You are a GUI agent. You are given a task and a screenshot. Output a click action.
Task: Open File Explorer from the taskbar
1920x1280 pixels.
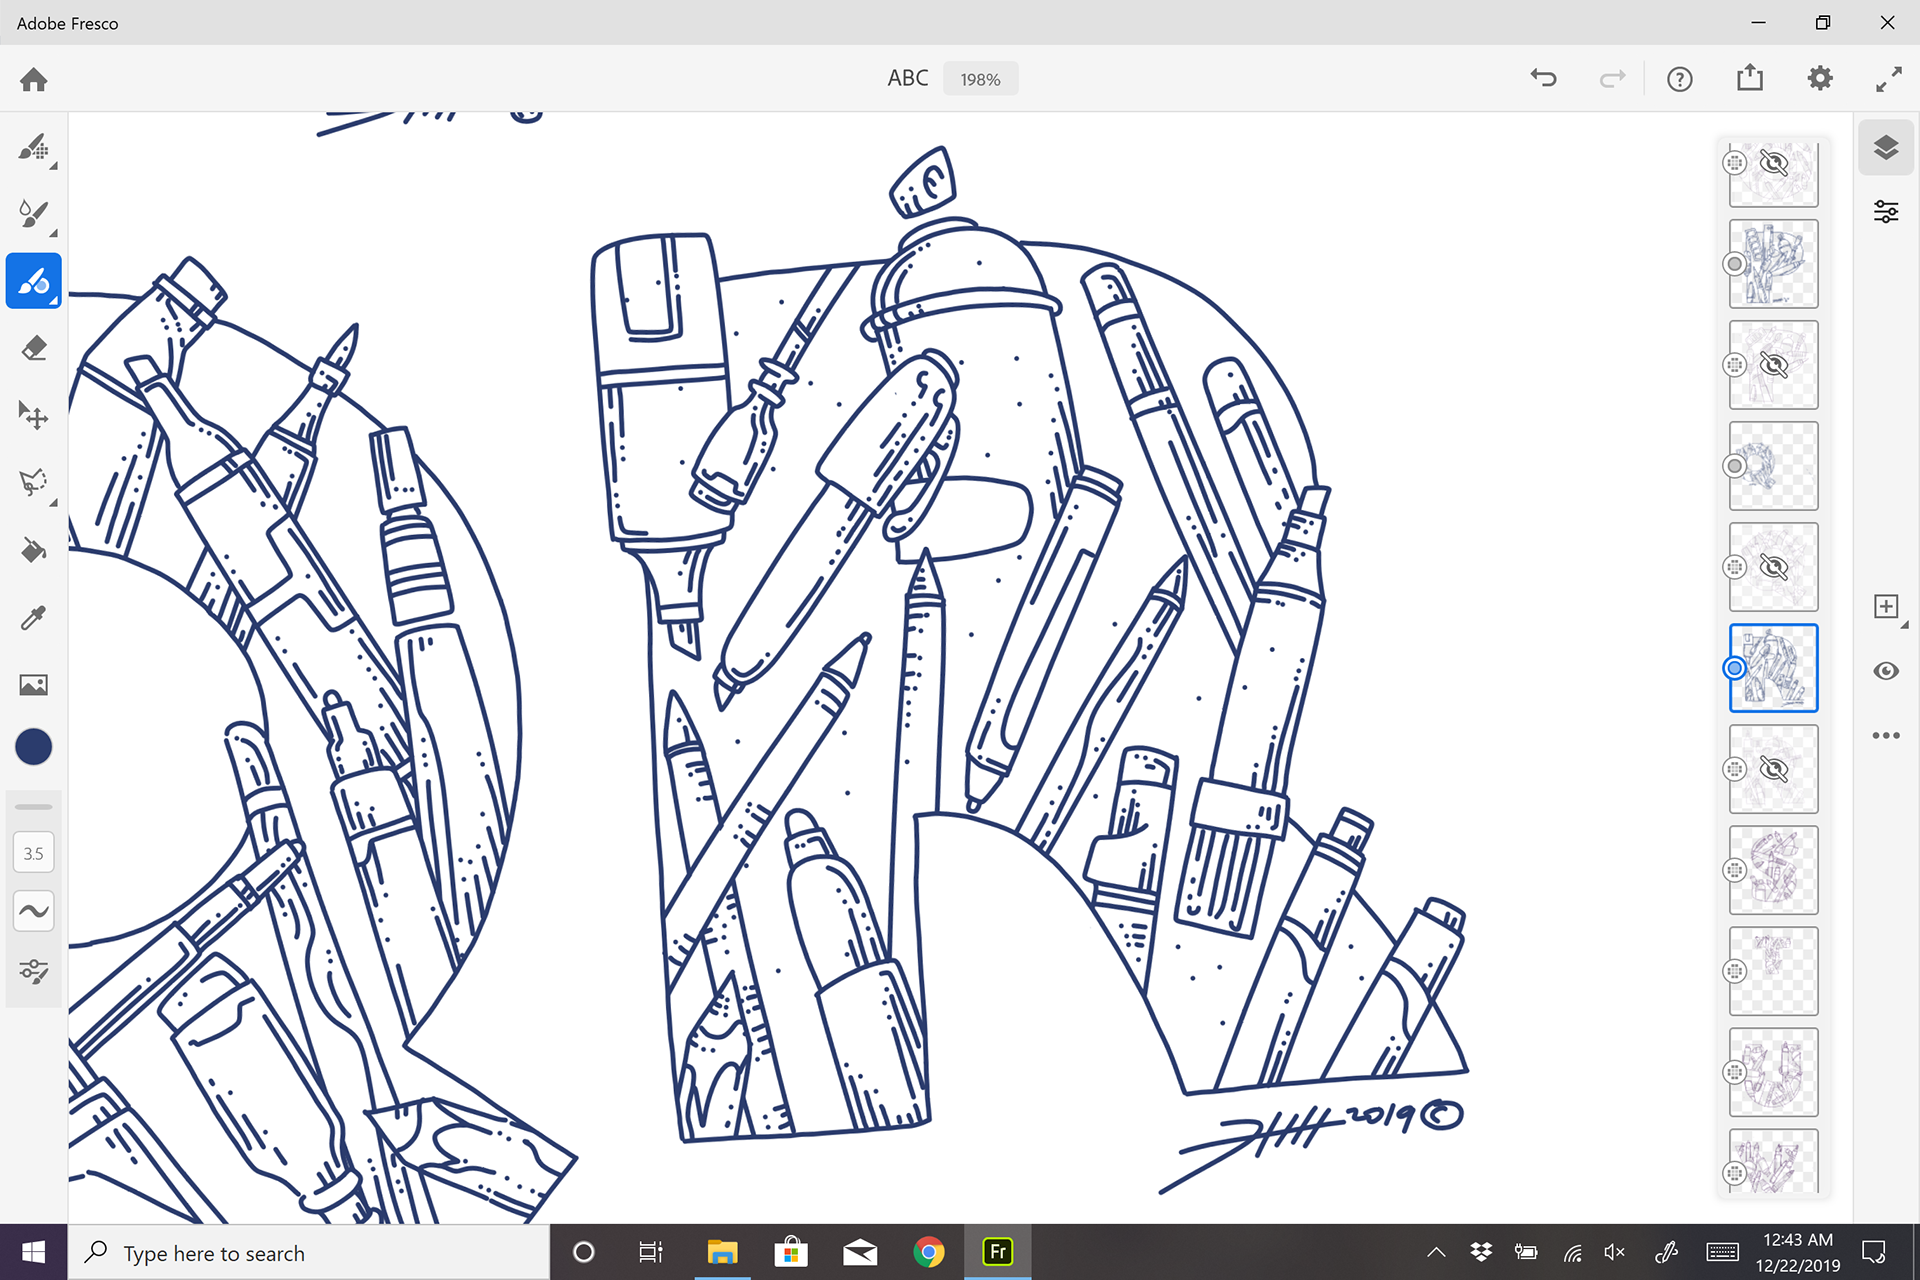point(722,1252)
